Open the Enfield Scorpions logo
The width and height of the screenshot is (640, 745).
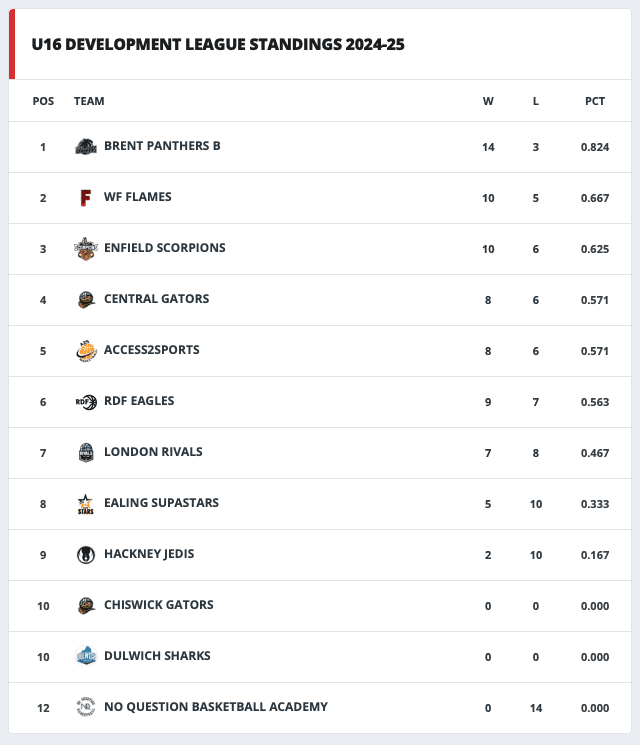(x=86, y=248)
